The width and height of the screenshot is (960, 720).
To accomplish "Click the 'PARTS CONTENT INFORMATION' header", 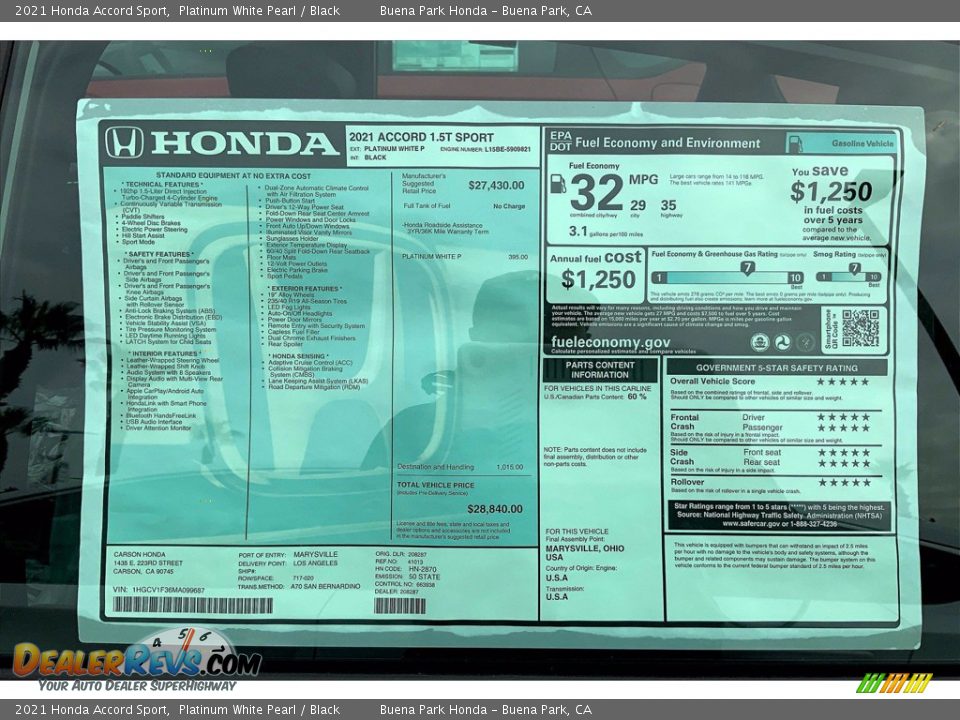I will coord(600,370).
